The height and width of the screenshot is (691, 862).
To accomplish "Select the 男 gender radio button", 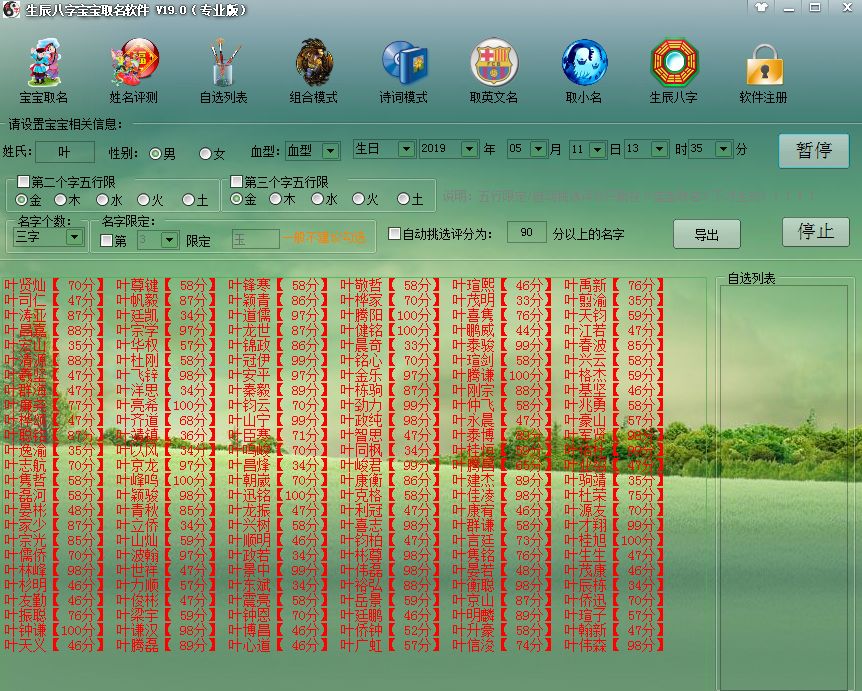I will tap(156, 154).
